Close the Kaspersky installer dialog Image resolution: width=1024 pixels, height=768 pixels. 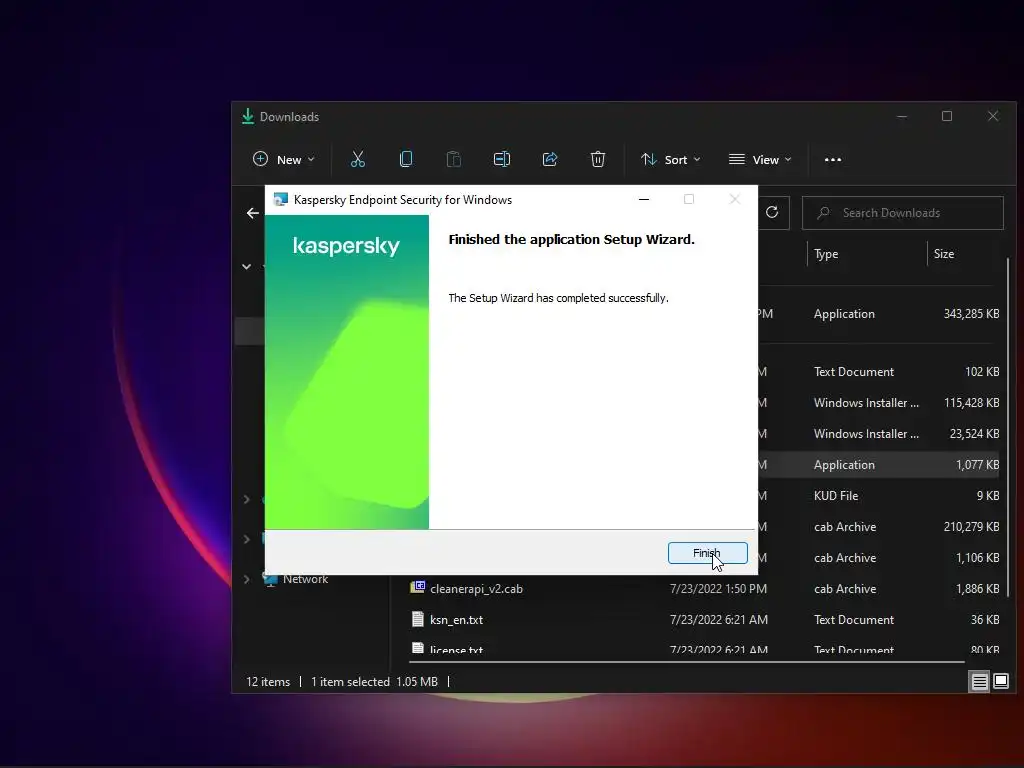coord(735,199)
